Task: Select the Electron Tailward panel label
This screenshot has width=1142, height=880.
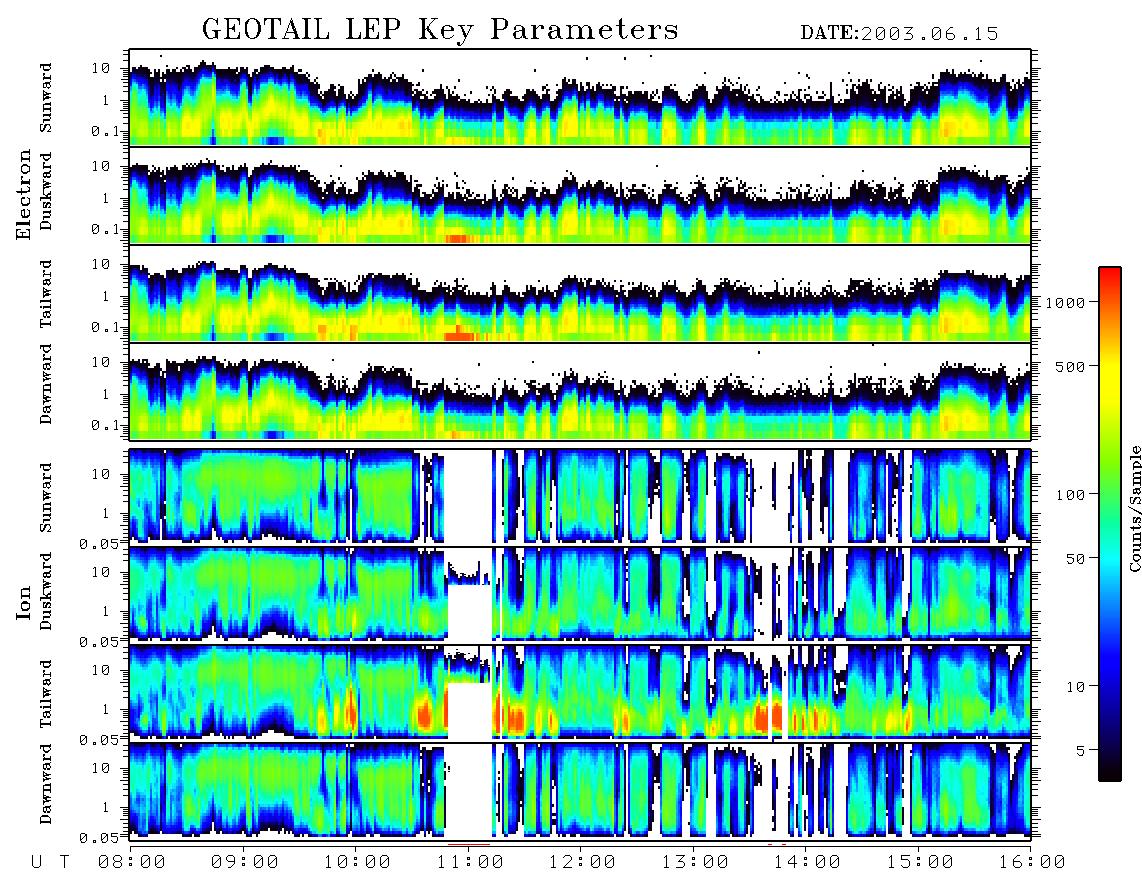Action: (x=46, y=294)
